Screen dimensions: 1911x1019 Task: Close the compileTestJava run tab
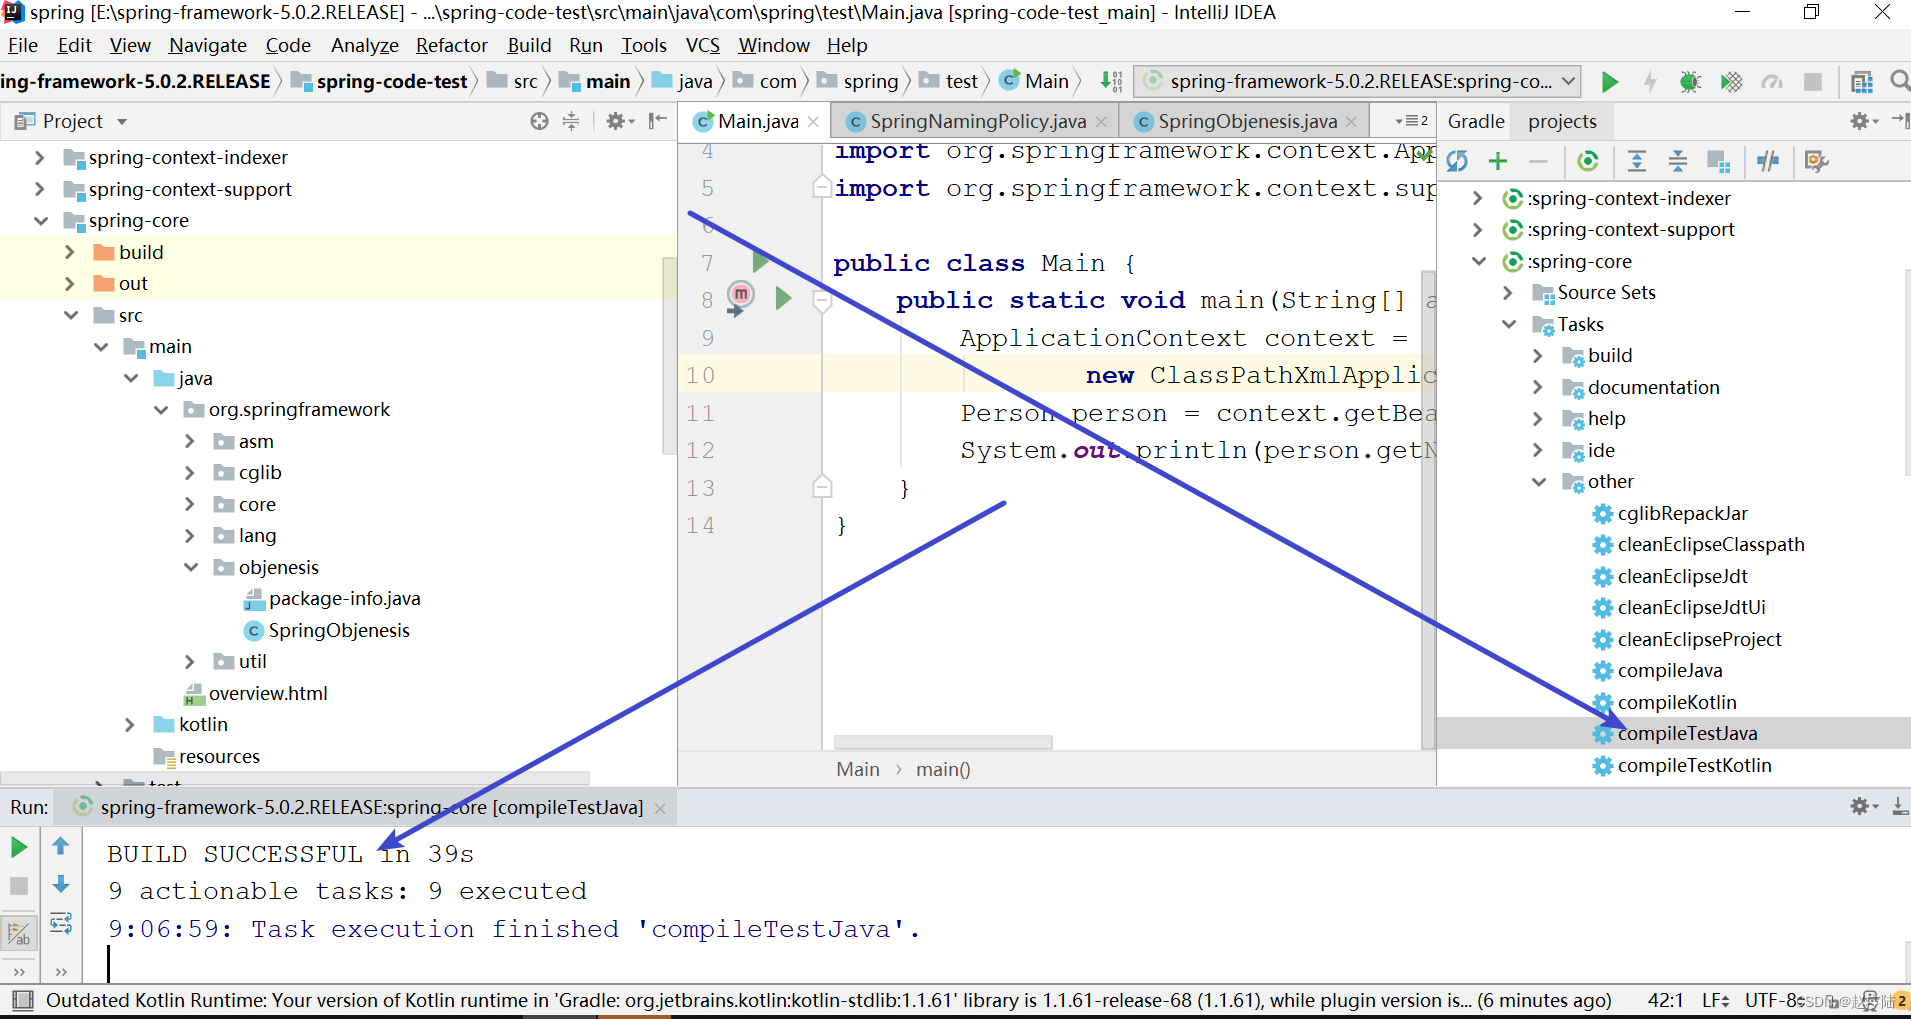tap(660, 808)
